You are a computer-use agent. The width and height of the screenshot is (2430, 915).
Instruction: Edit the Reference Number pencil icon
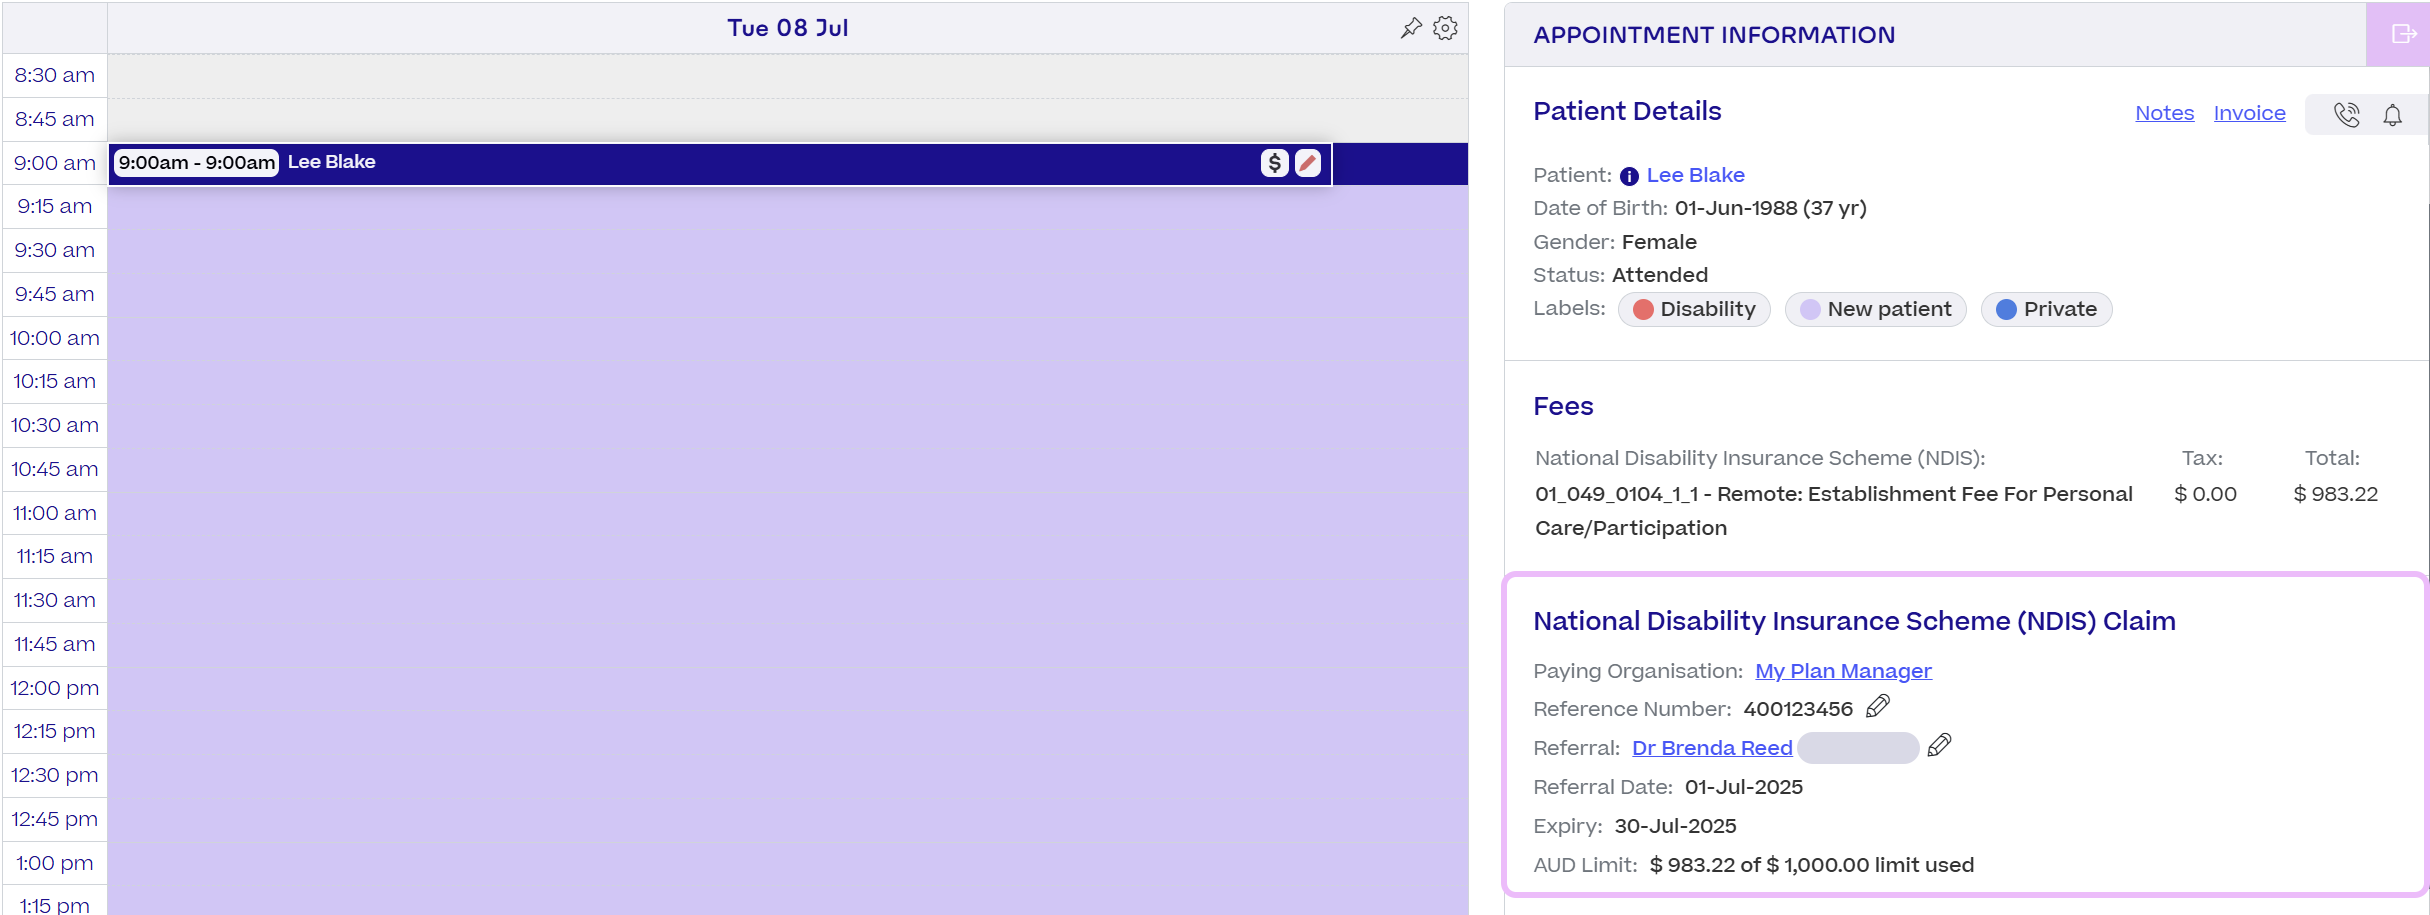click(x=1878, y=707)
